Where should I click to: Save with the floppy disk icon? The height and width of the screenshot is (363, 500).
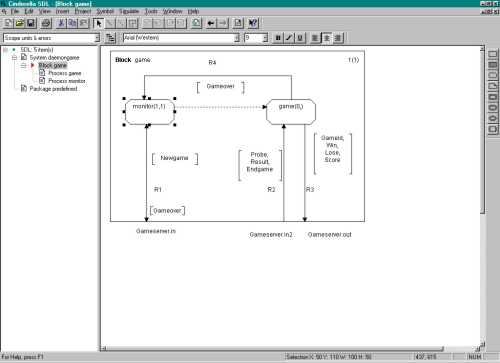31,23
